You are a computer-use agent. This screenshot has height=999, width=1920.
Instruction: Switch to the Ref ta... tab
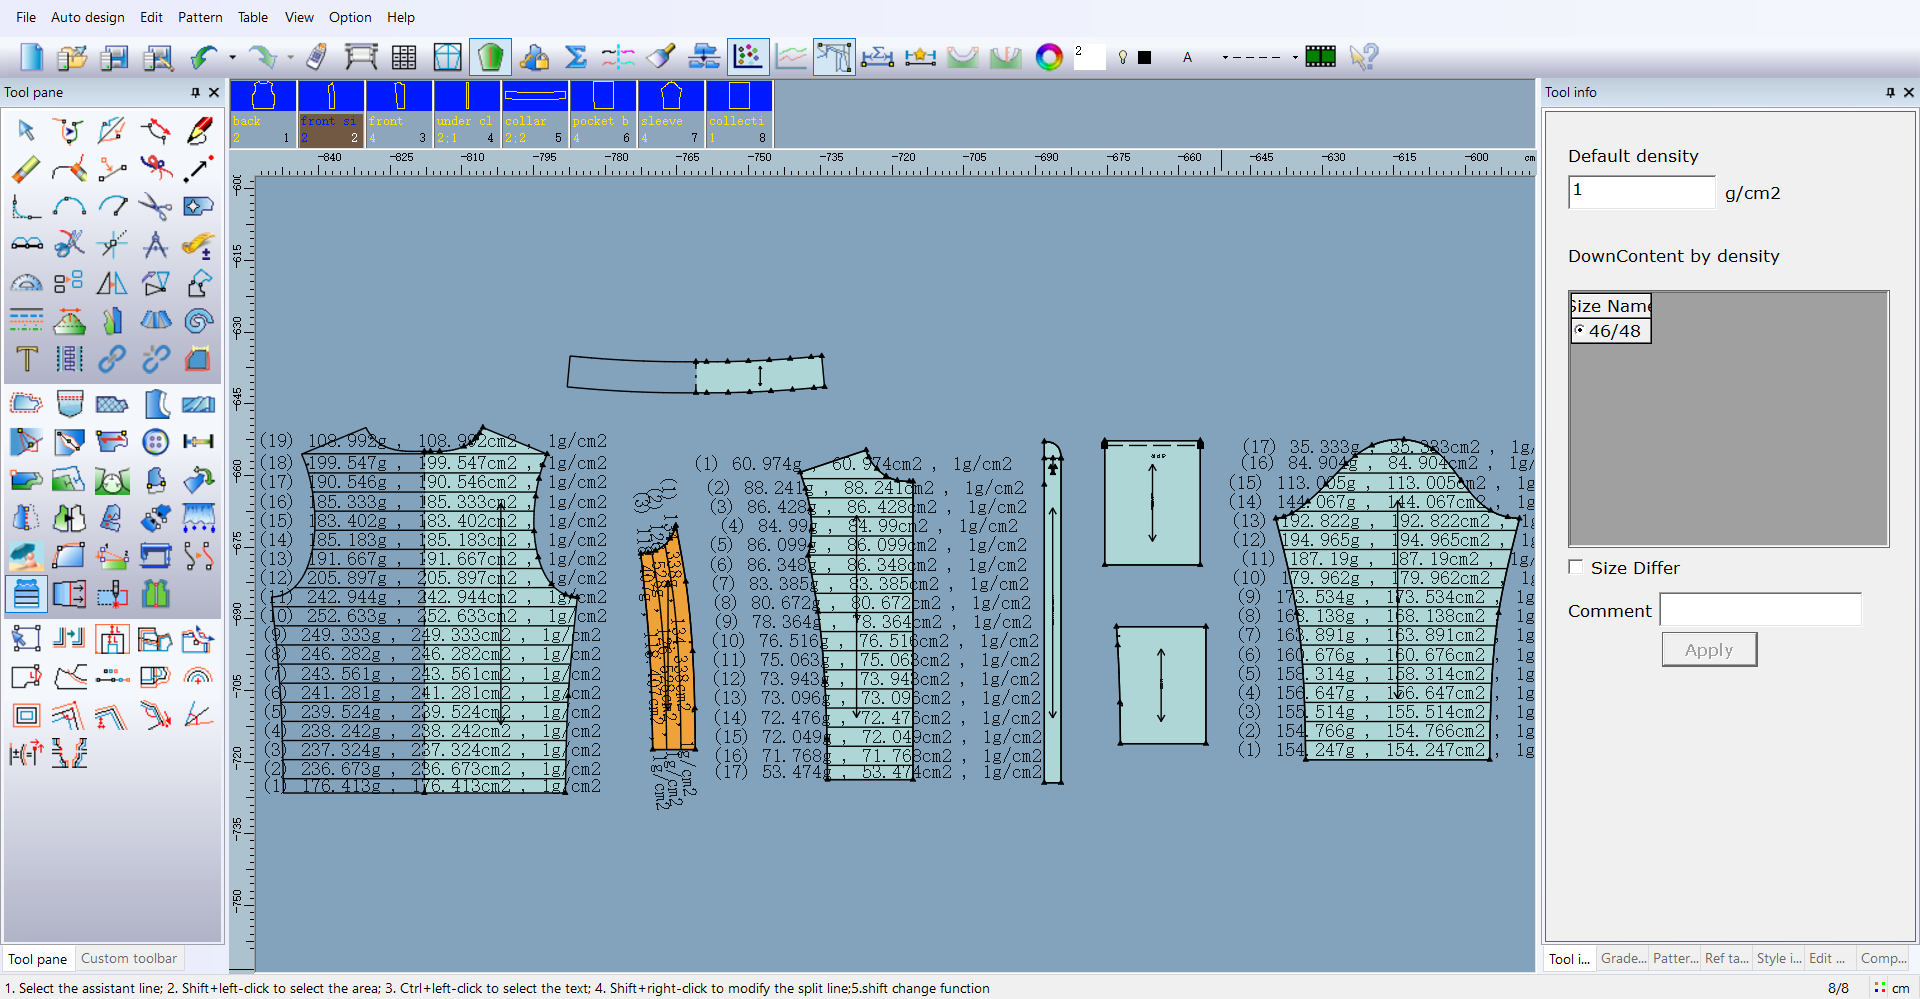(x=1726, y=958)
